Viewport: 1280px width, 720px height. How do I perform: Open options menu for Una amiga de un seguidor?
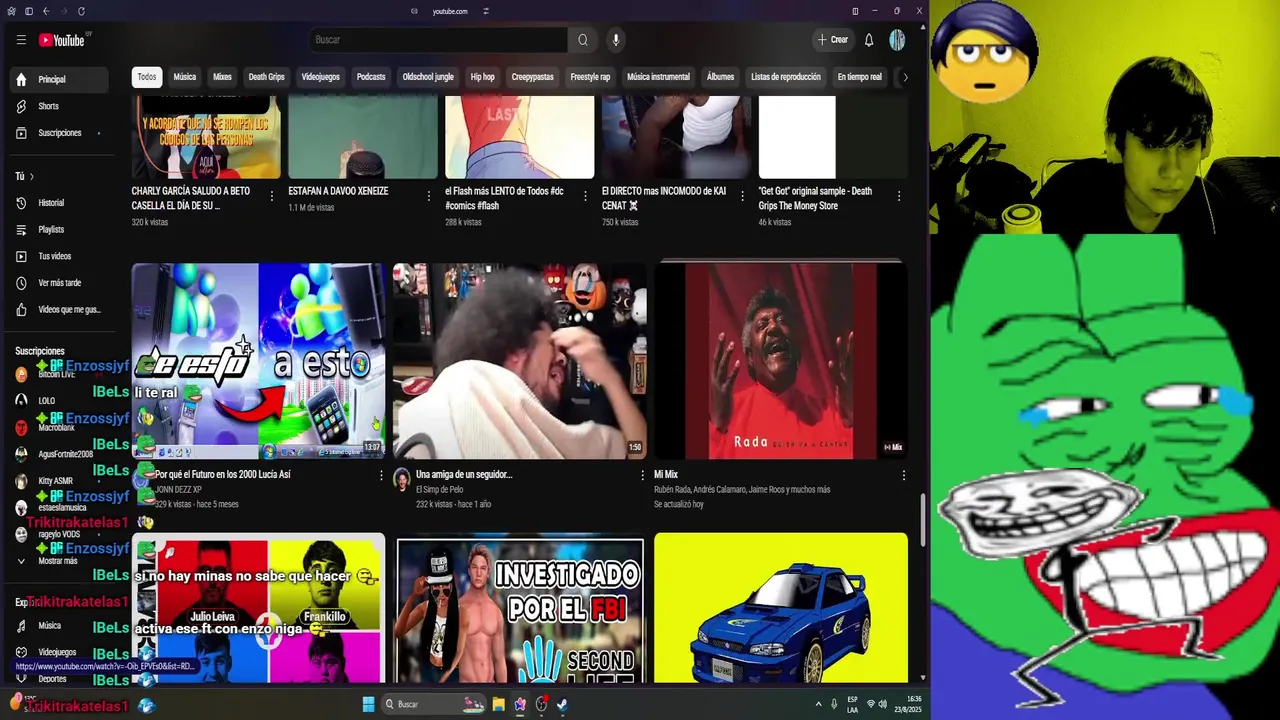(642, 476)
